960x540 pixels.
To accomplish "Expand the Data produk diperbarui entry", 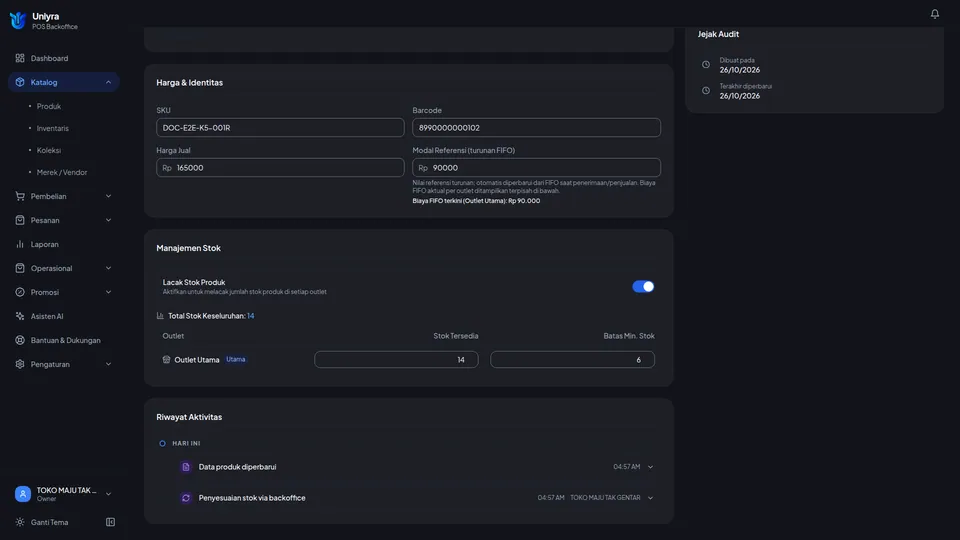I will coord(650,467).
